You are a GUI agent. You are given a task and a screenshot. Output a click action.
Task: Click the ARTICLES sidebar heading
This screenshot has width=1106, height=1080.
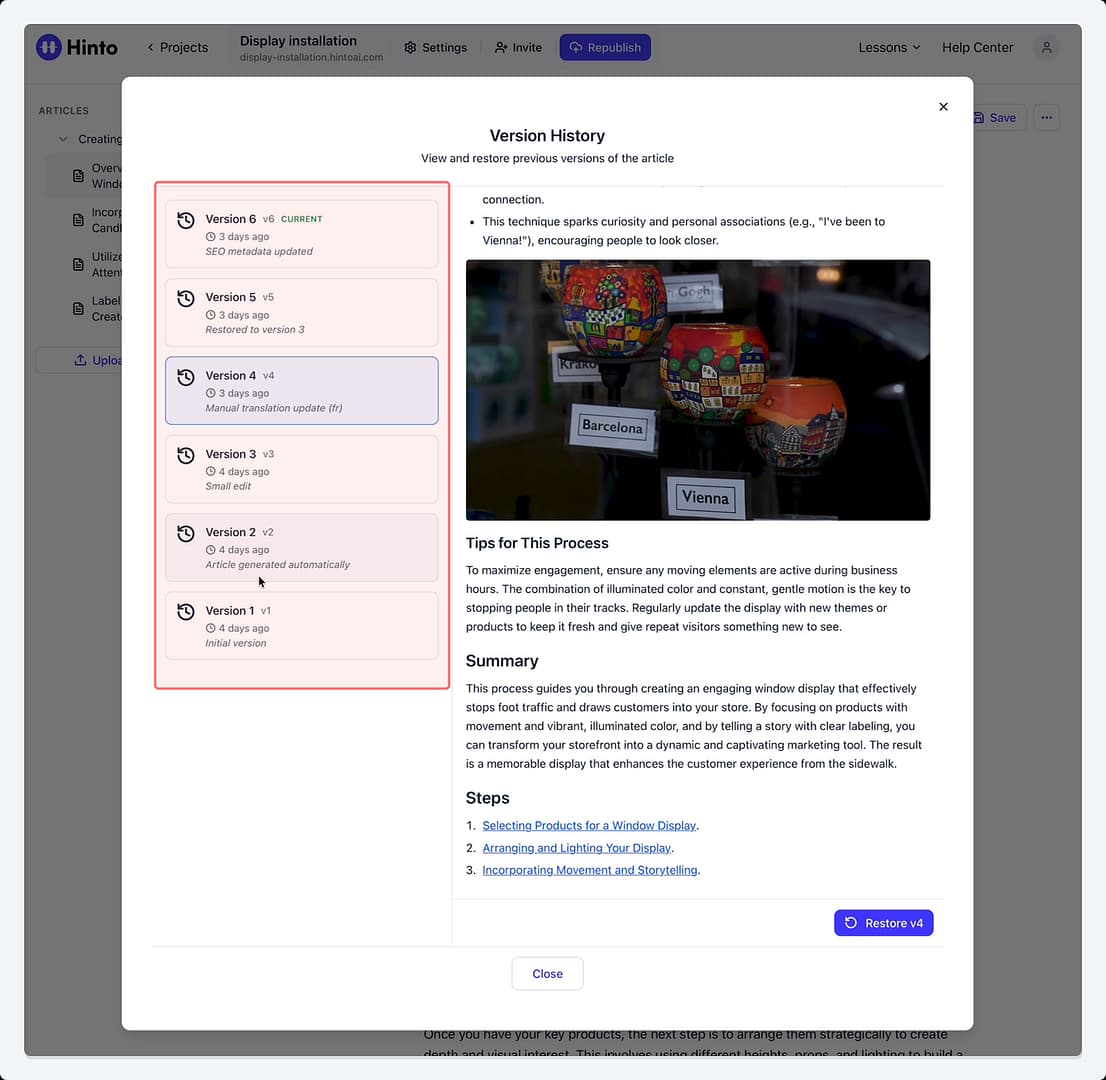[63, 111]
